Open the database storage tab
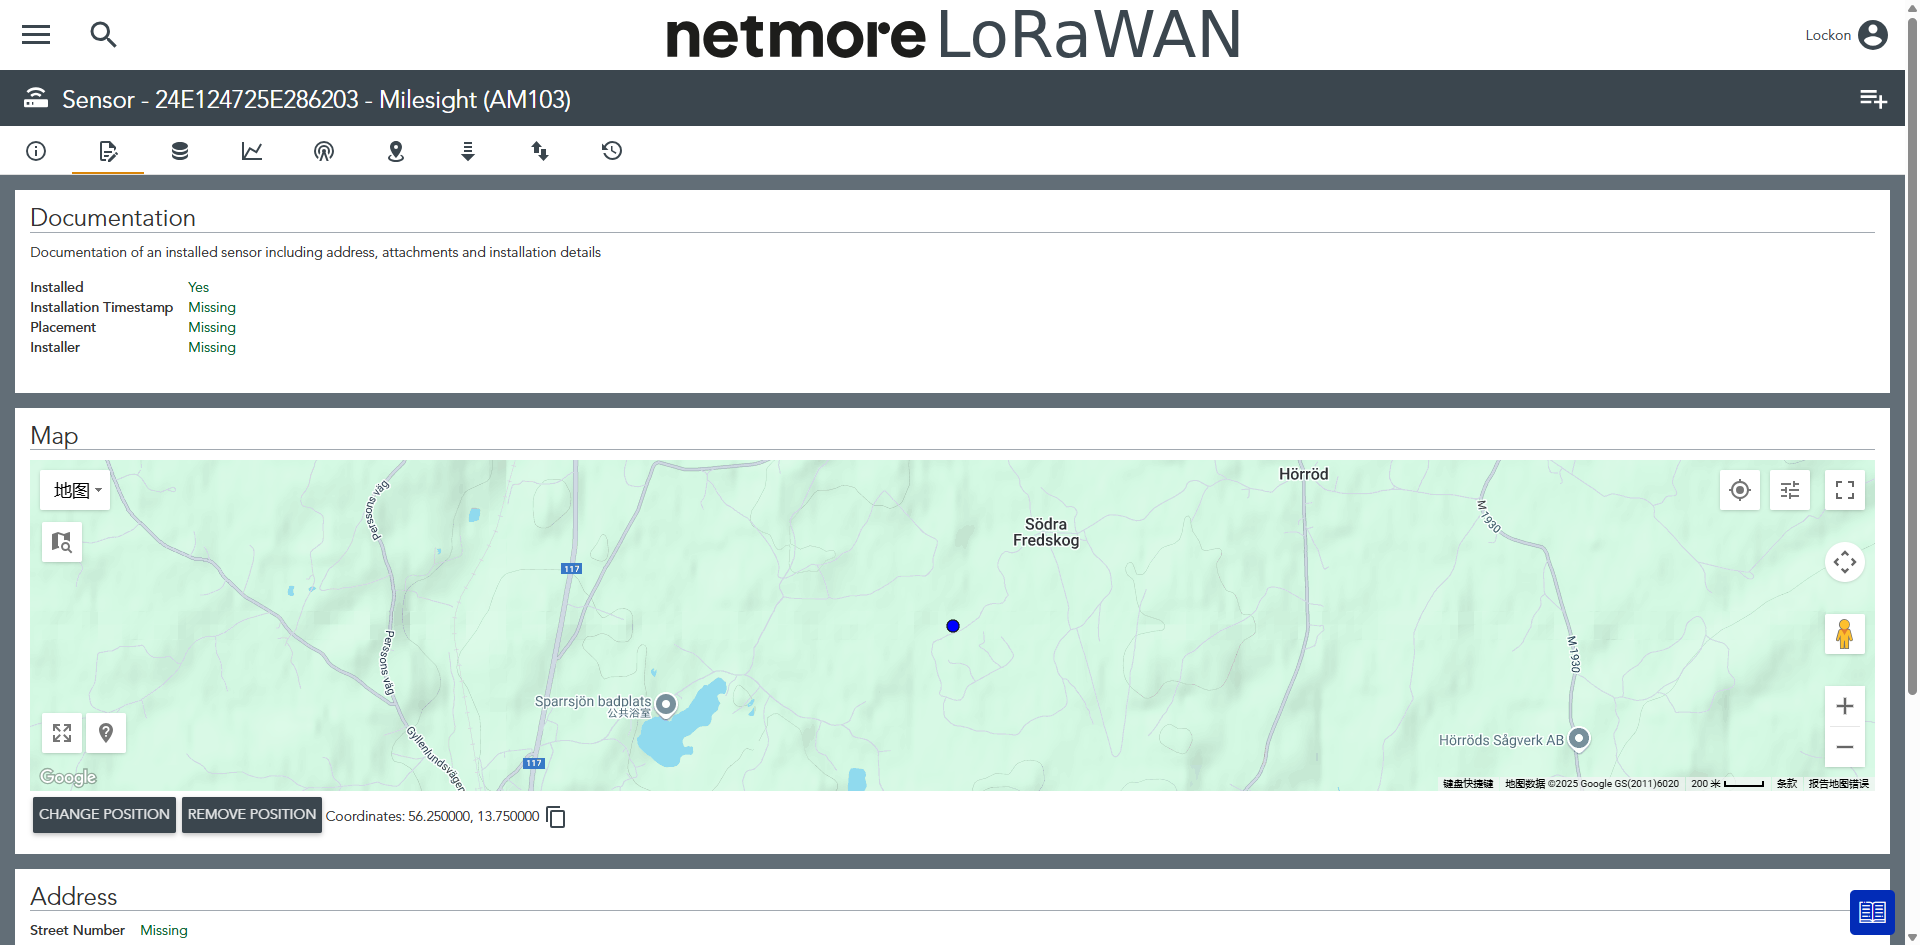The height and width of the screenshot is (945, 1920). pyautogui.click(x=180, y=151)
